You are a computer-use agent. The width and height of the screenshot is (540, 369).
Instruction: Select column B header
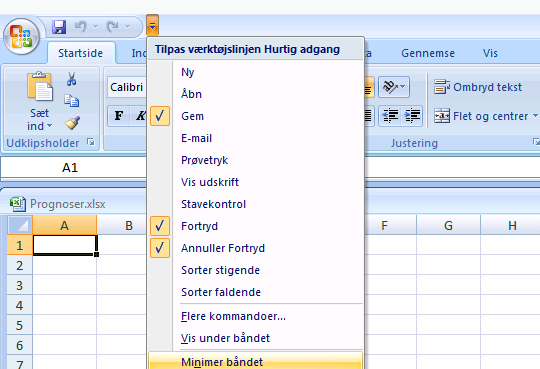(x=122, y=225)
